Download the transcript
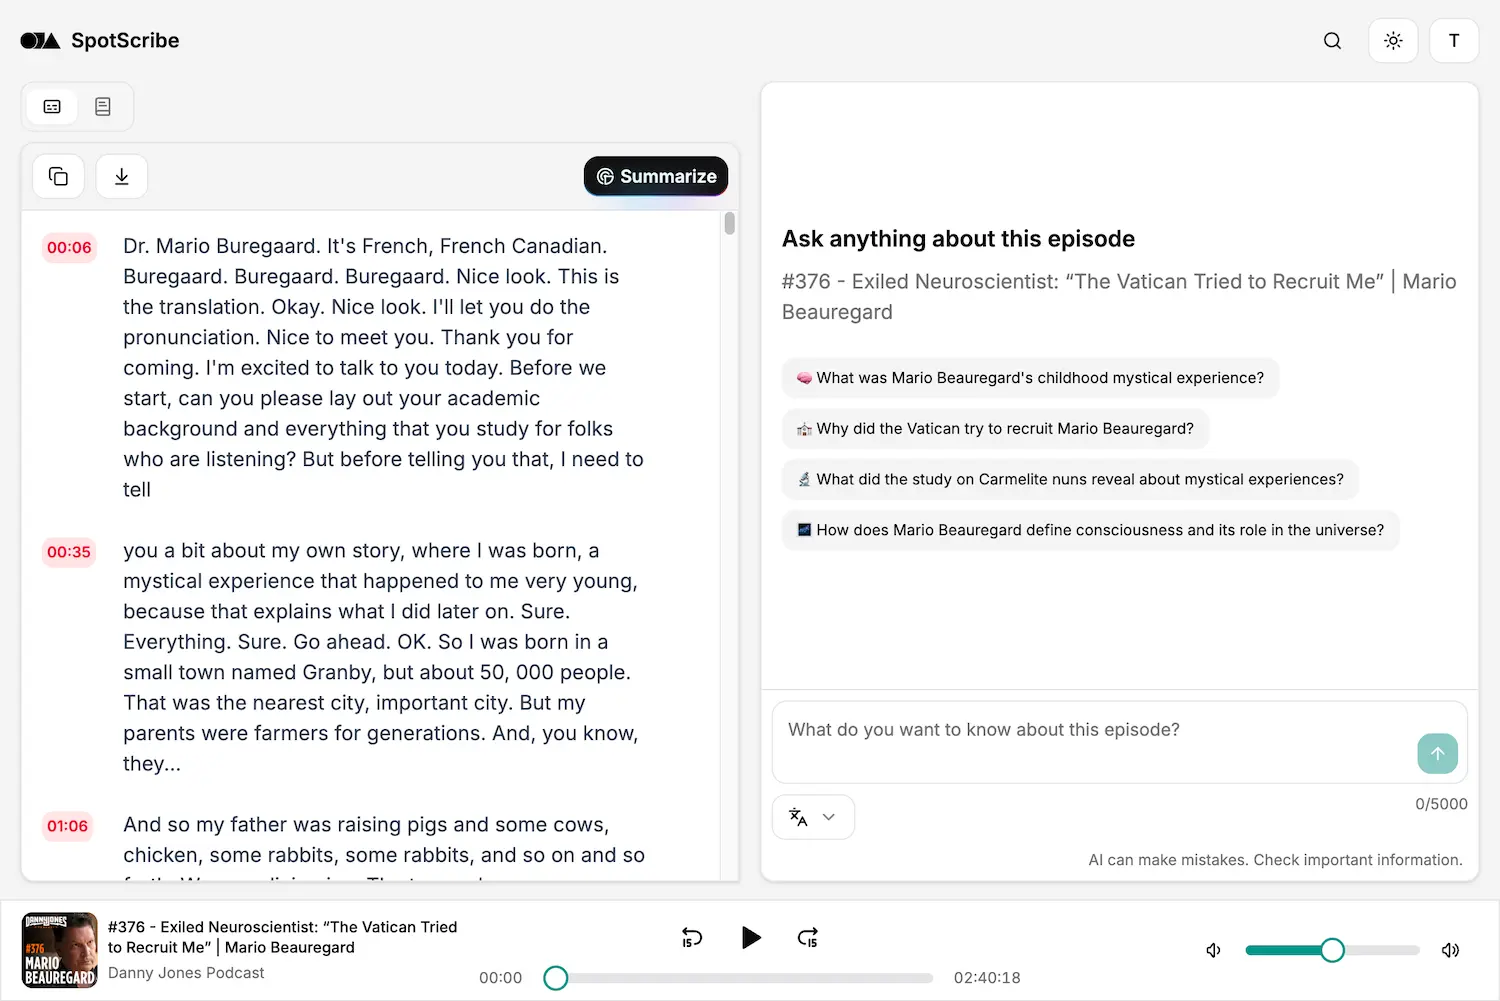The height and width of the screenshot is (1001, 1500). pos(121,176)
